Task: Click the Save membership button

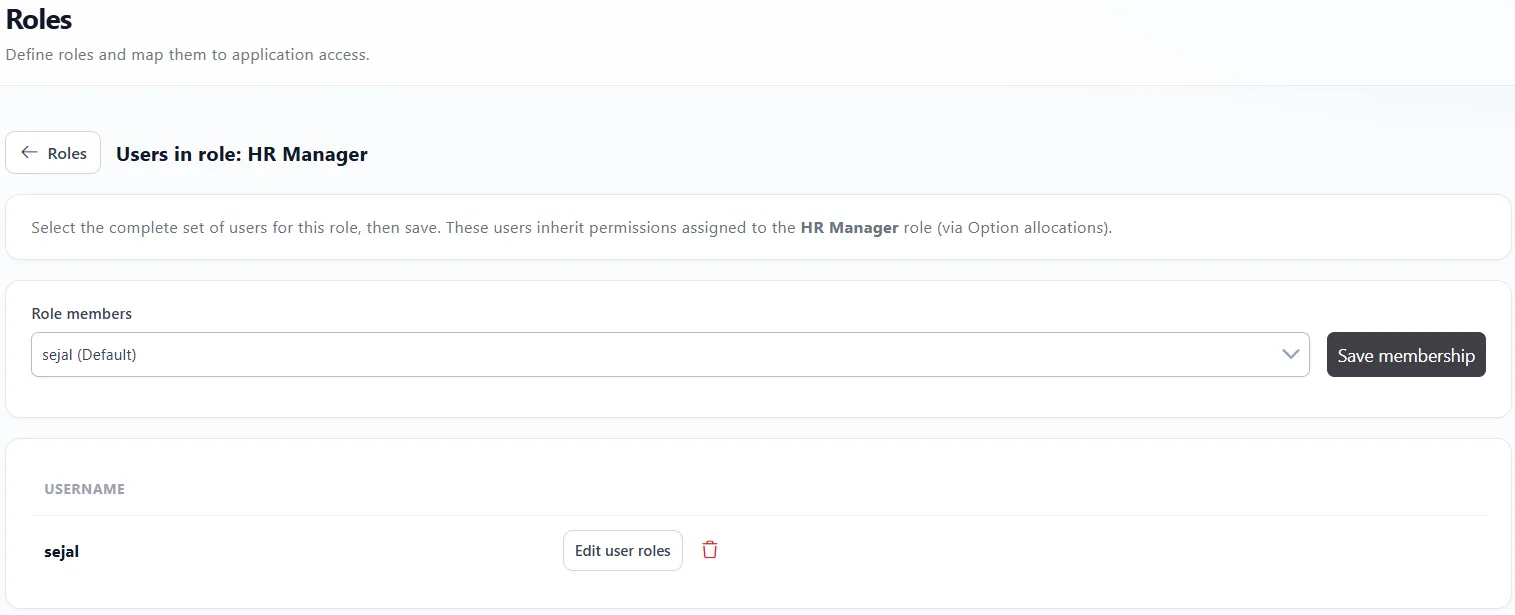Action: (x=1406, y=355)
